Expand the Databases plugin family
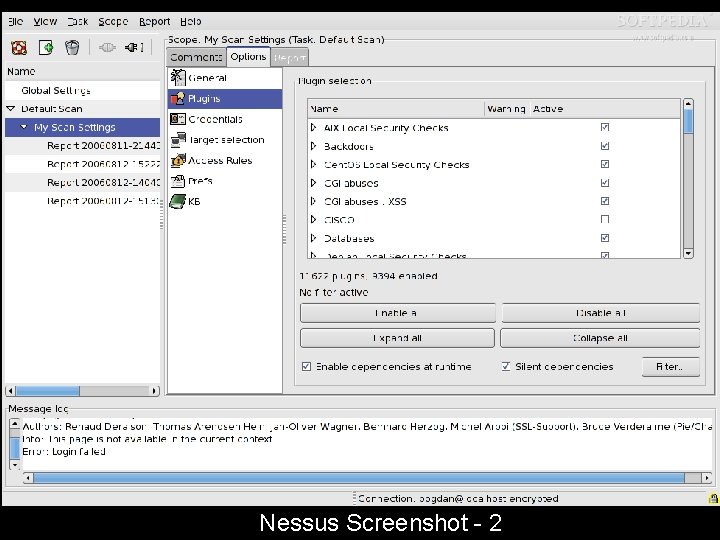Viewport: 720px width, 540px height. click(314, 238)
